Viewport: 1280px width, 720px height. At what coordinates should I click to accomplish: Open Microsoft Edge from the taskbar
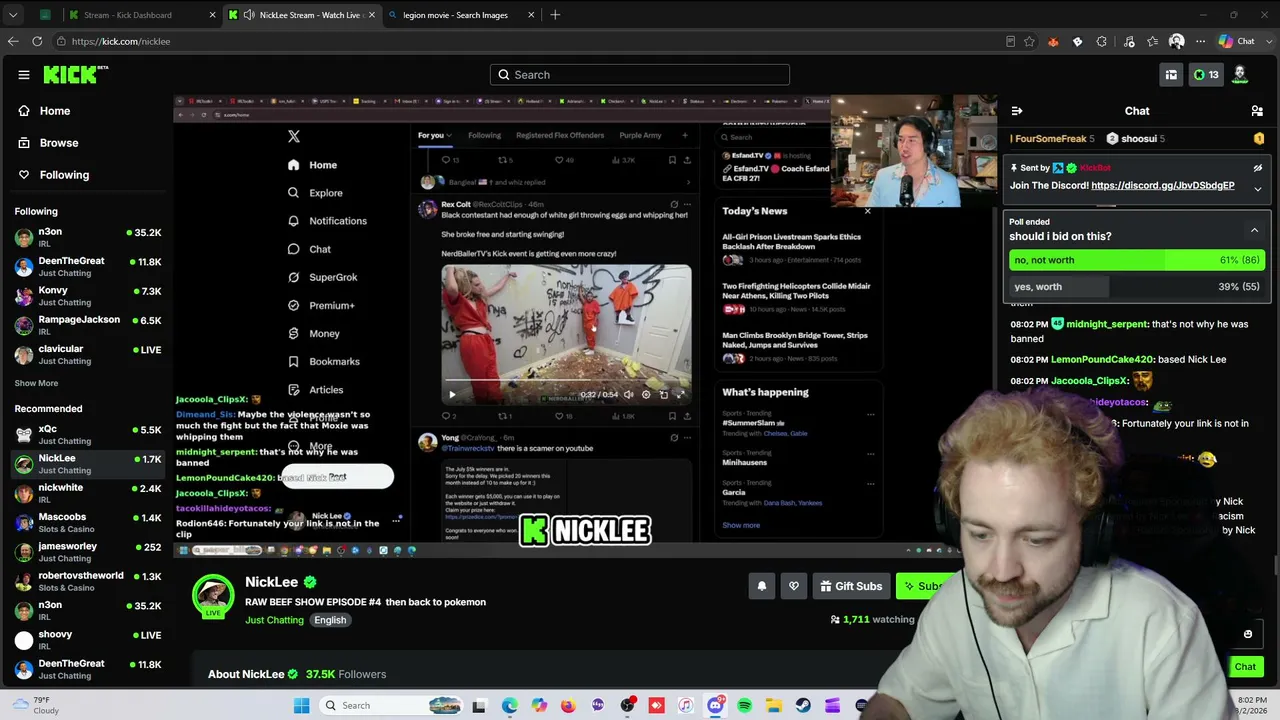pyautogui.click(x=509, y=706)
